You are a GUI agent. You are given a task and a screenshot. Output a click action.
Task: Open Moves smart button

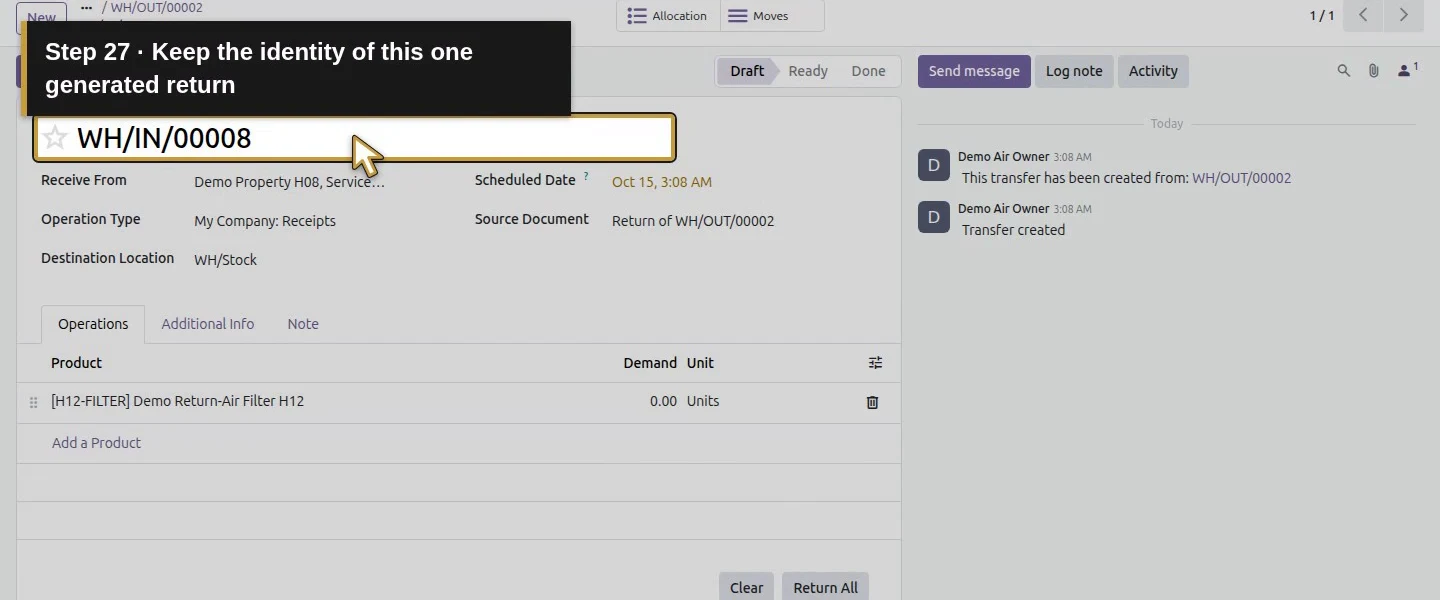772,16
